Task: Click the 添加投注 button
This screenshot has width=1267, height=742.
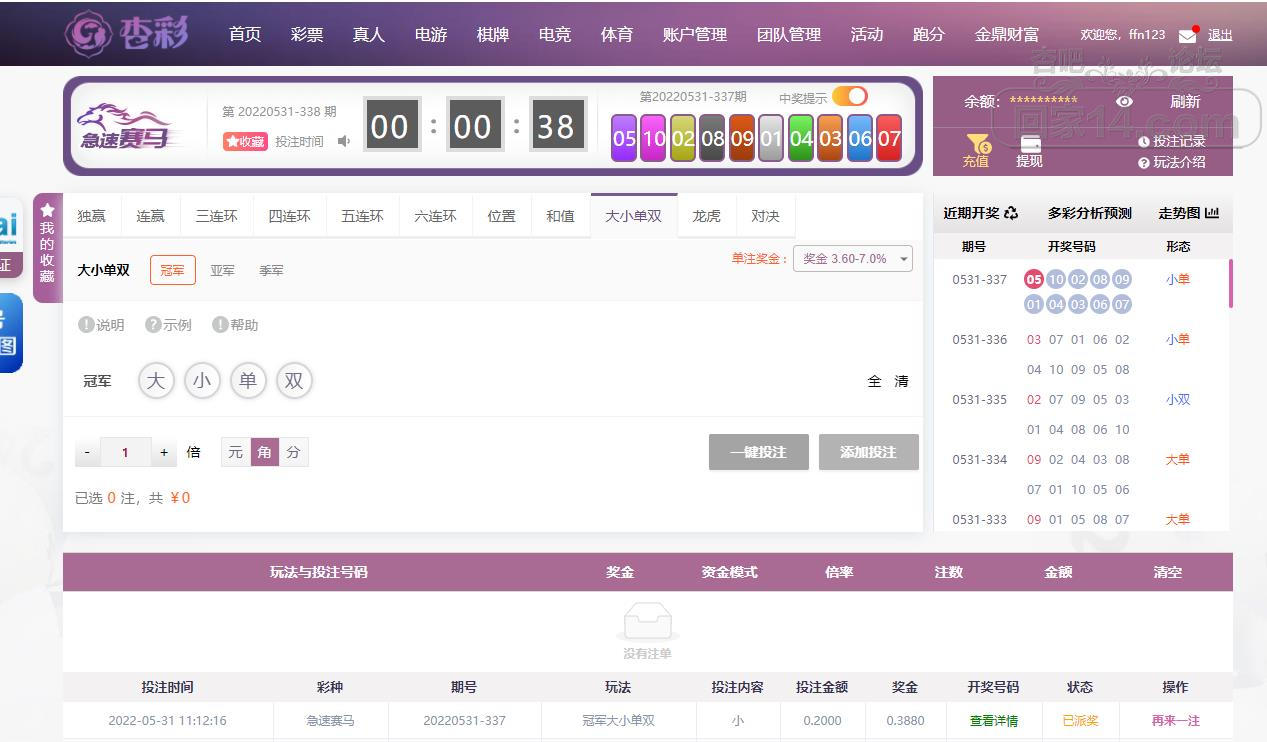Action: point(868,452)
